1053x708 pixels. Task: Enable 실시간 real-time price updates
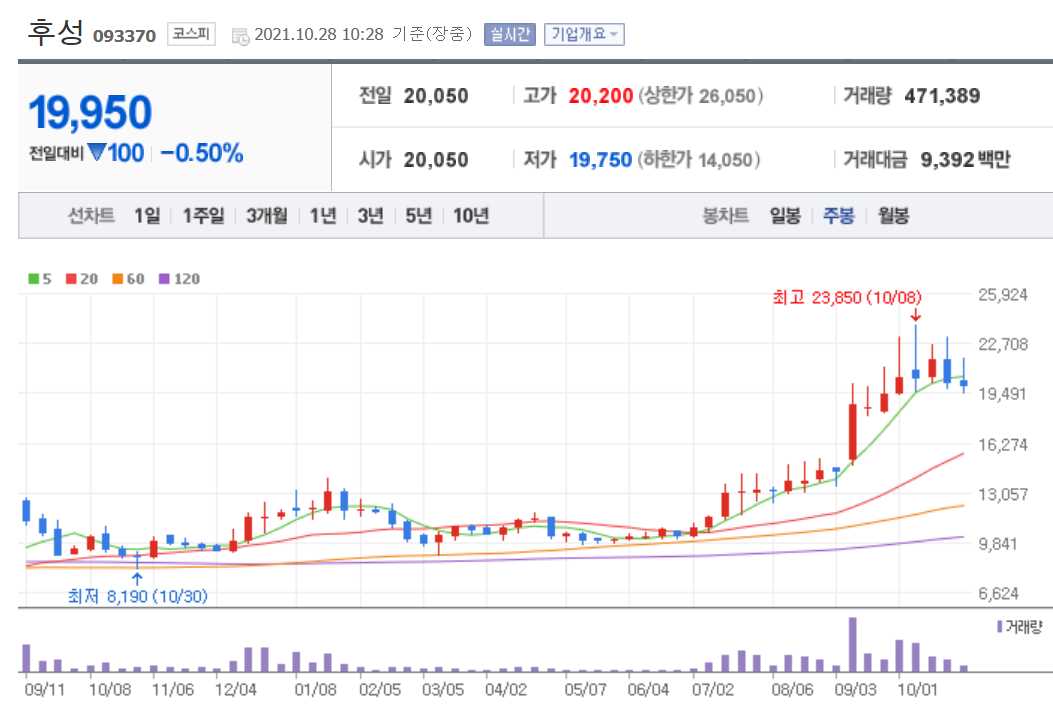pyautogui.click(x=510, y=34)
